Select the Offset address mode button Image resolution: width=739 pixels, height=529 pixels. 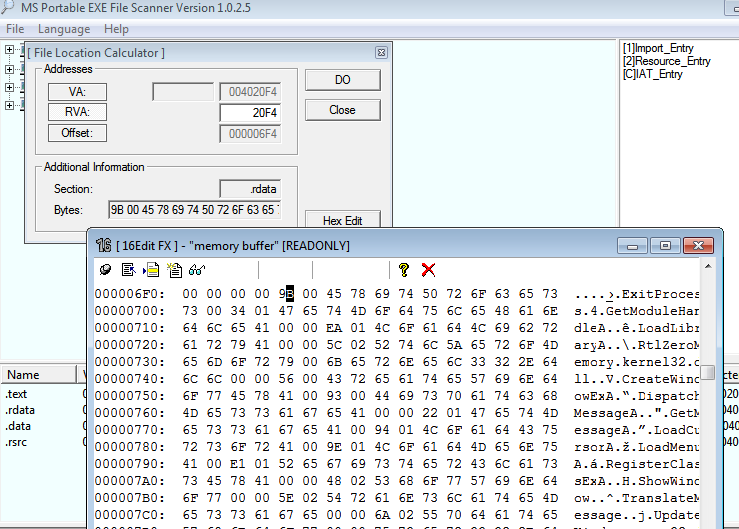[77, 133]
